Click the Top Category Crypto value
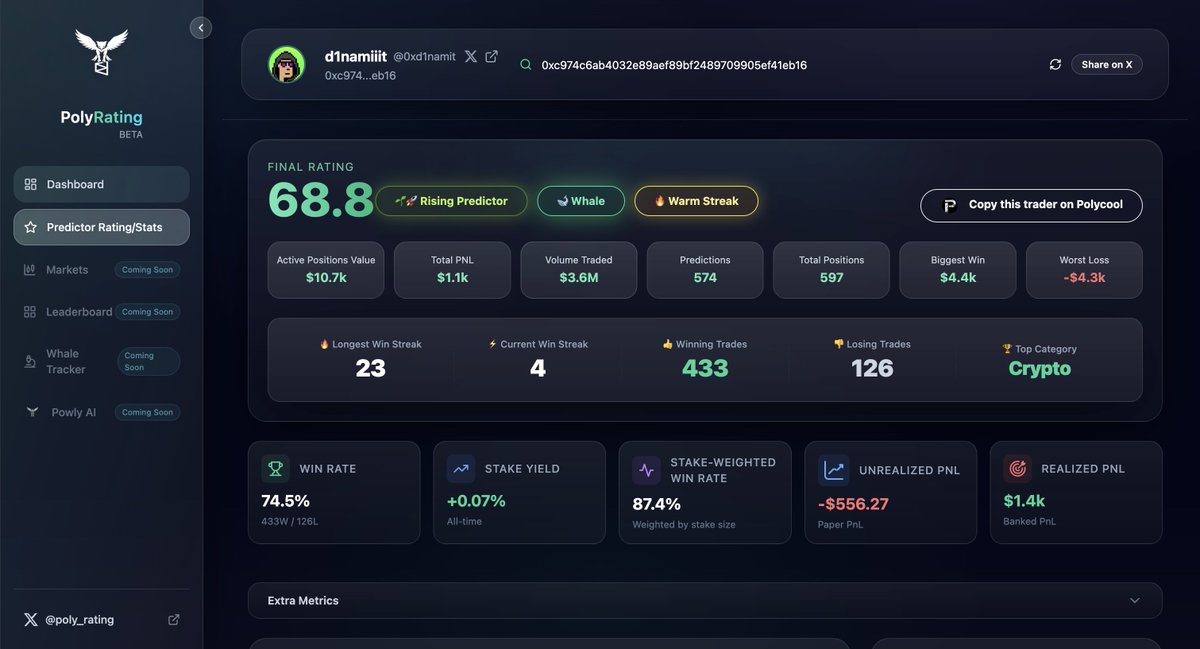Image resolution: width=1200 pixels, height=649 pixels. click(1039, 368)
